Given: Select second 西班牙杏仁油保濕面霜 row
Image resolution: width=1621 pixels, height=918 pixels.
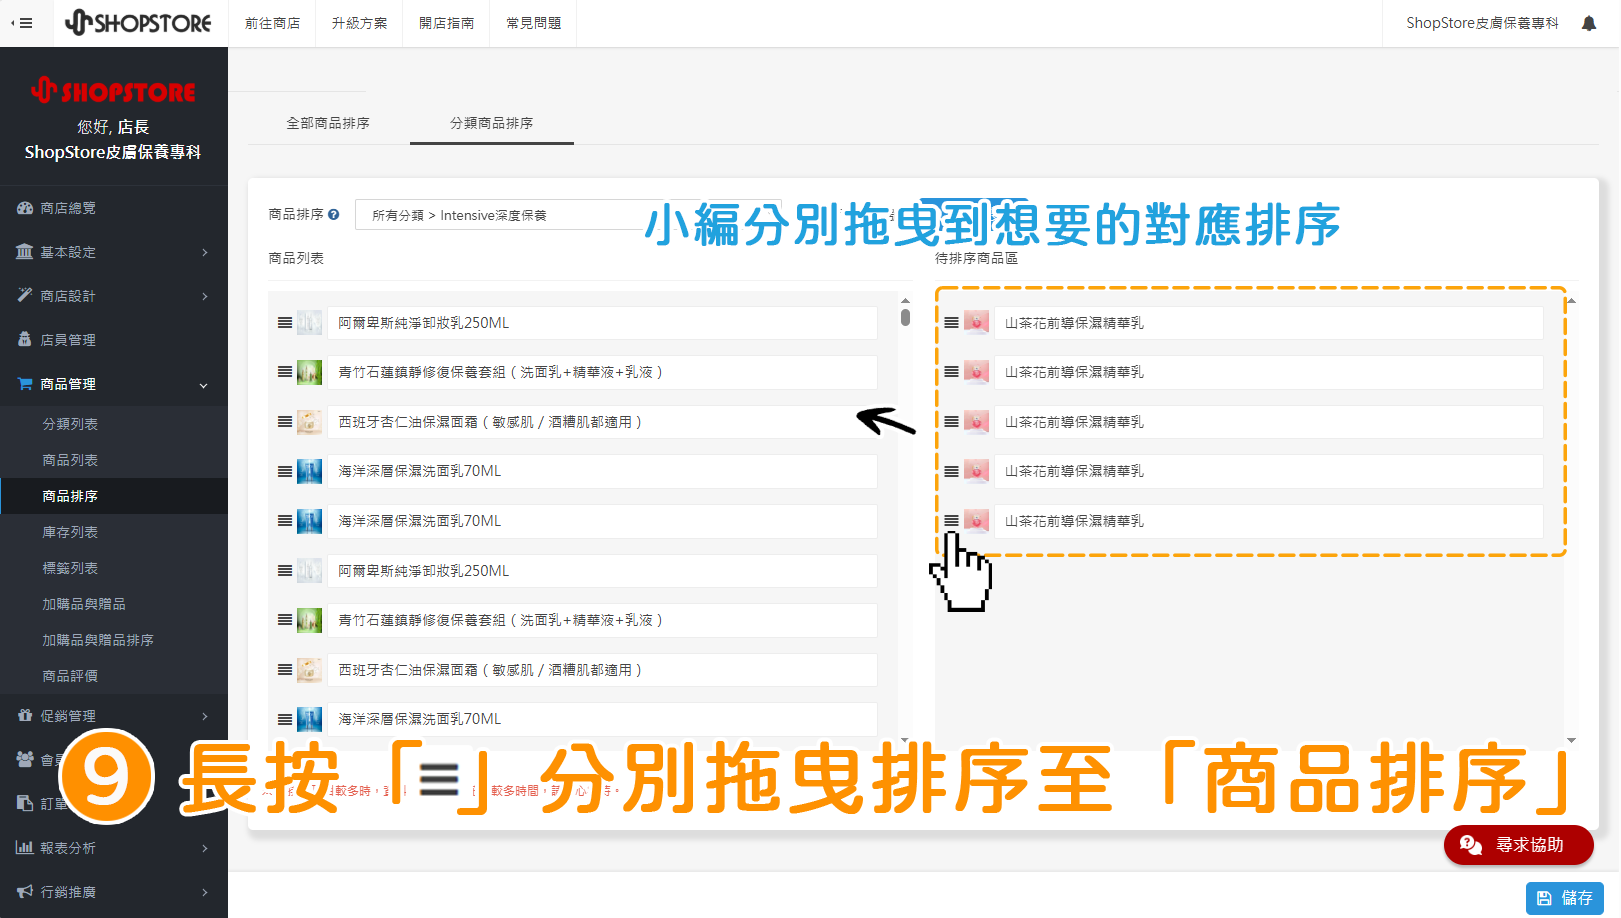Looking at the screenshot, I should [602, 670].
